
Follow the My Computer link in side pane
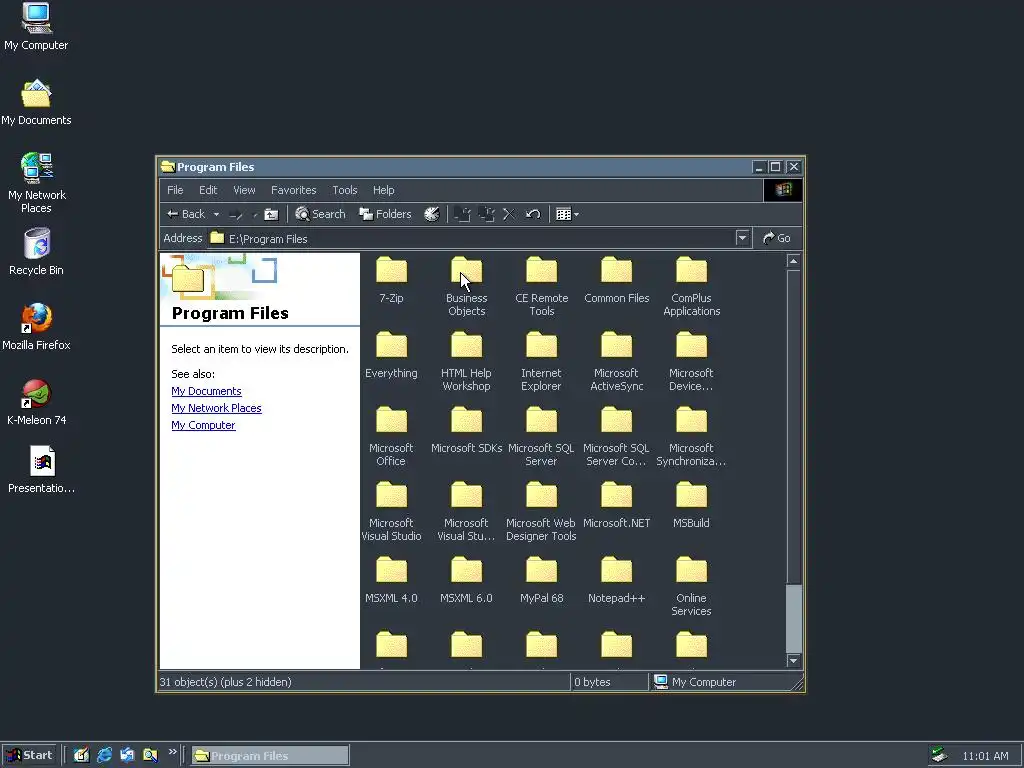click(203, 425)
